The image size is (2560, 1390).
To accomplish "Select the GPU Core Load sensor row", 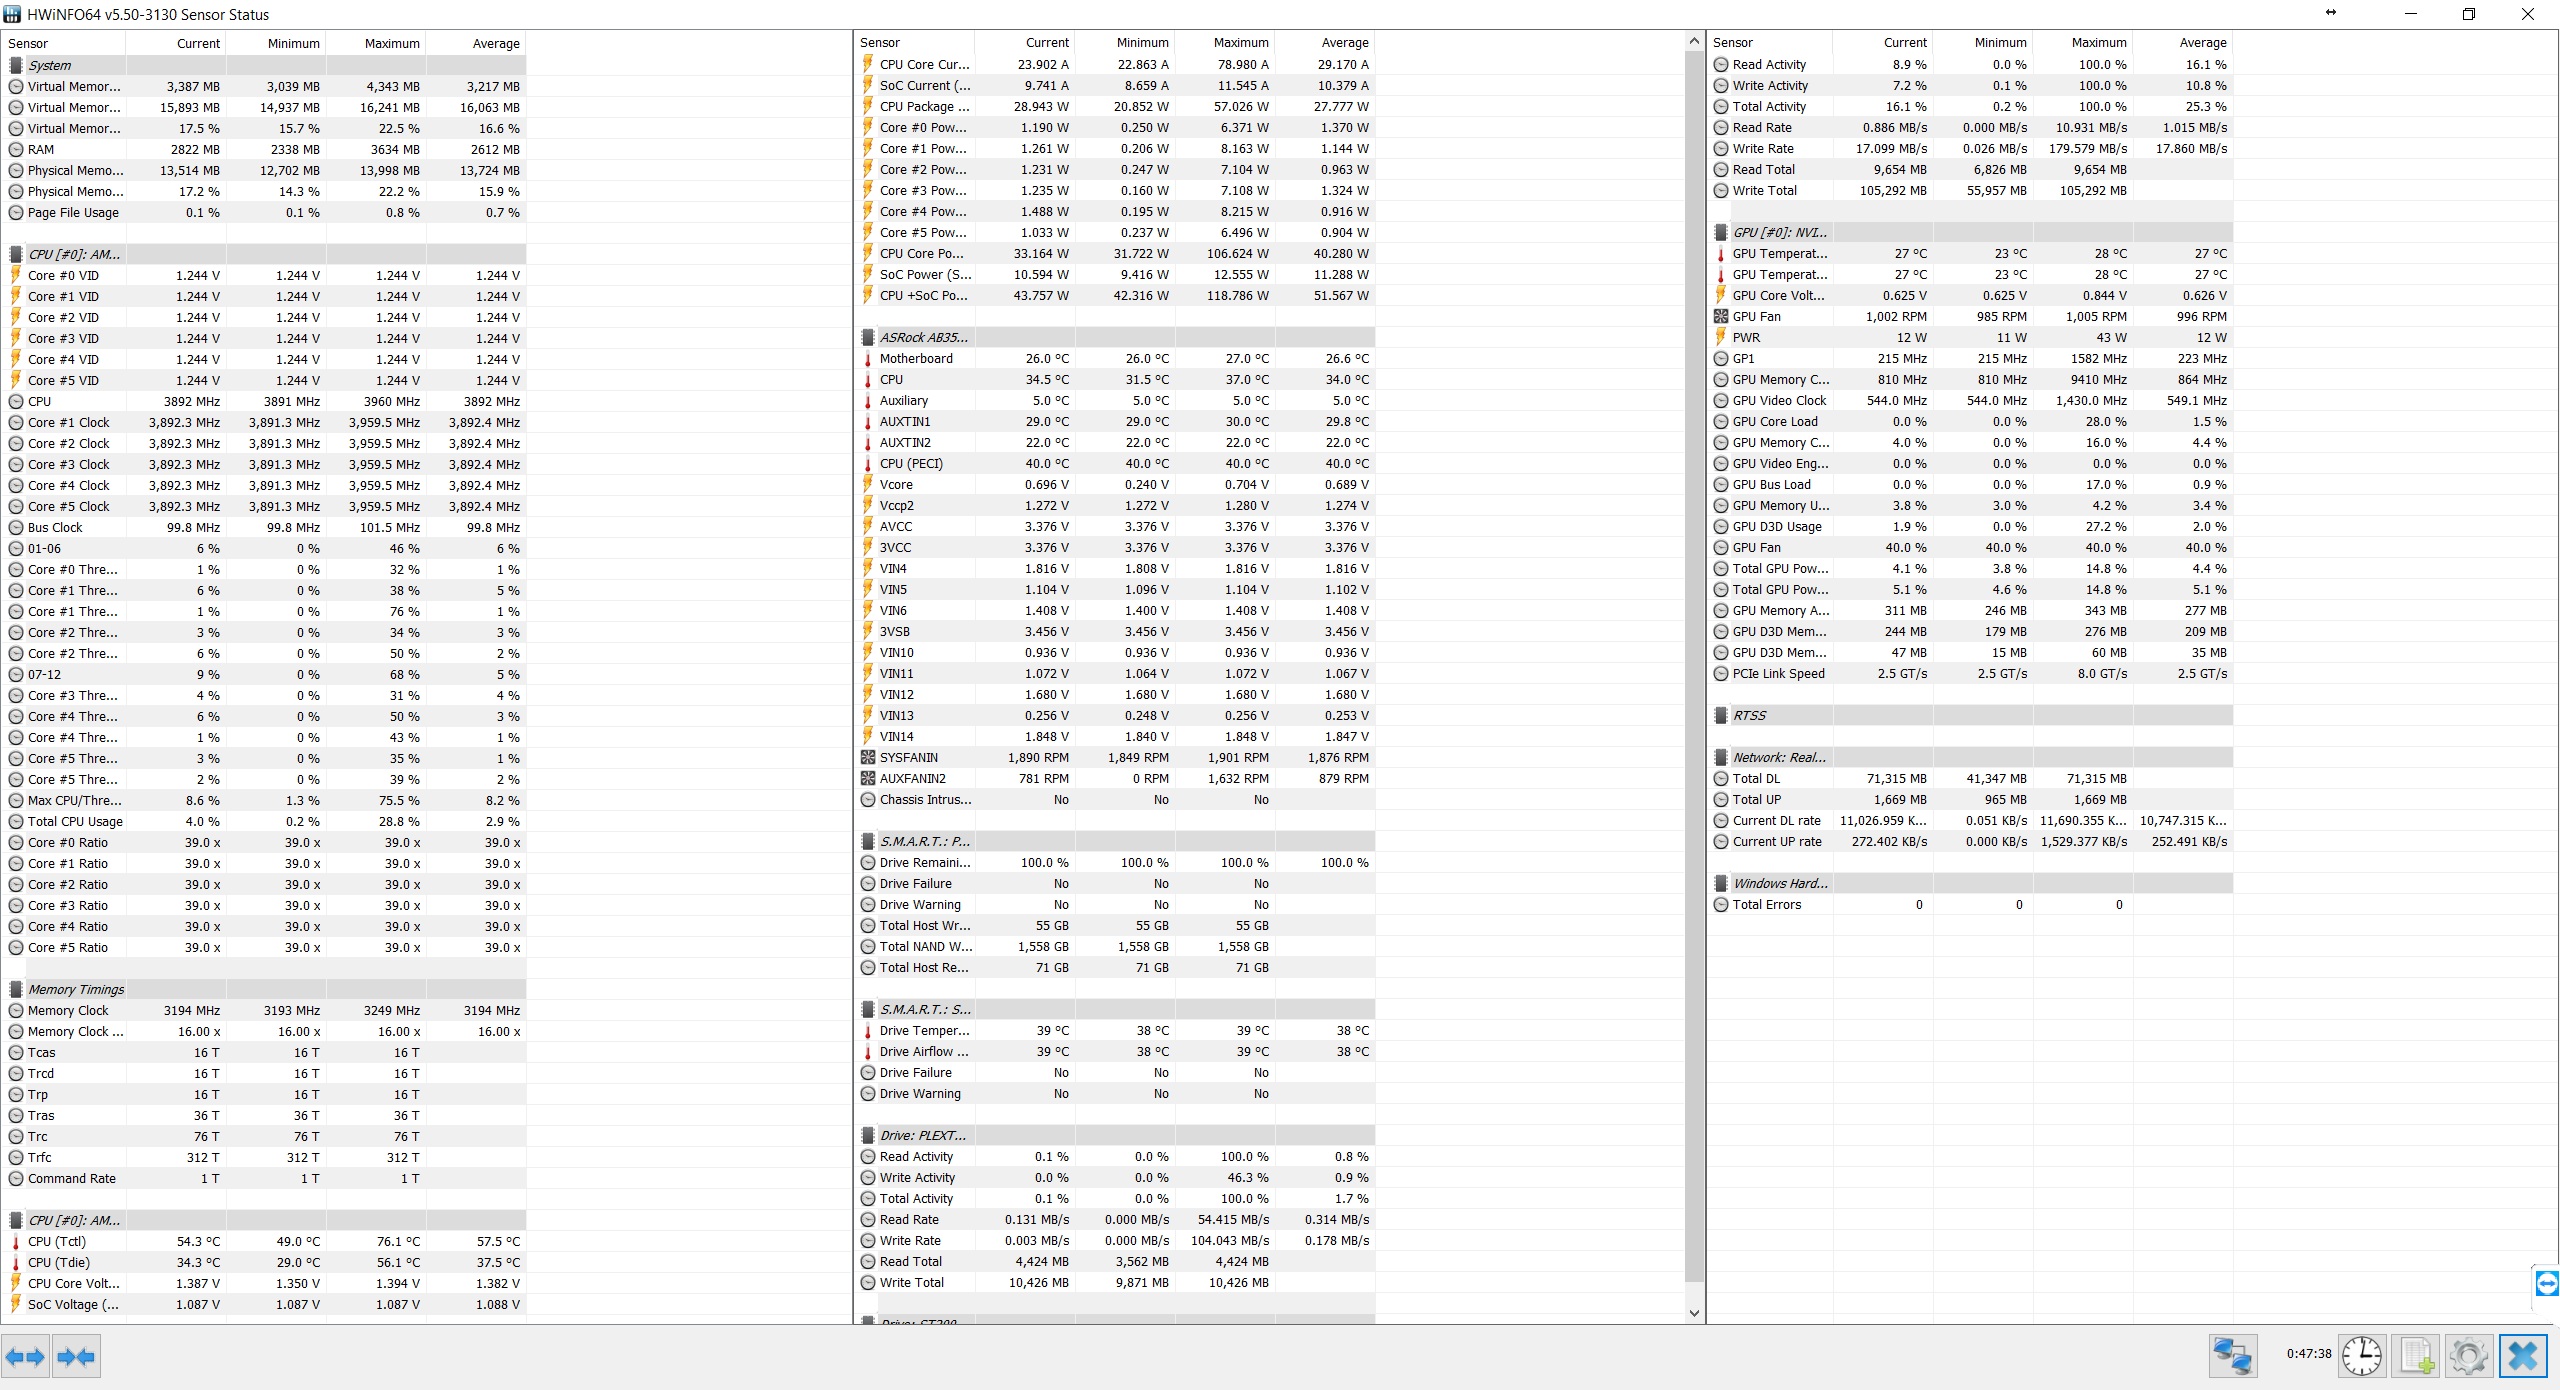I will pyautogui.click(x=1774, y=421).
